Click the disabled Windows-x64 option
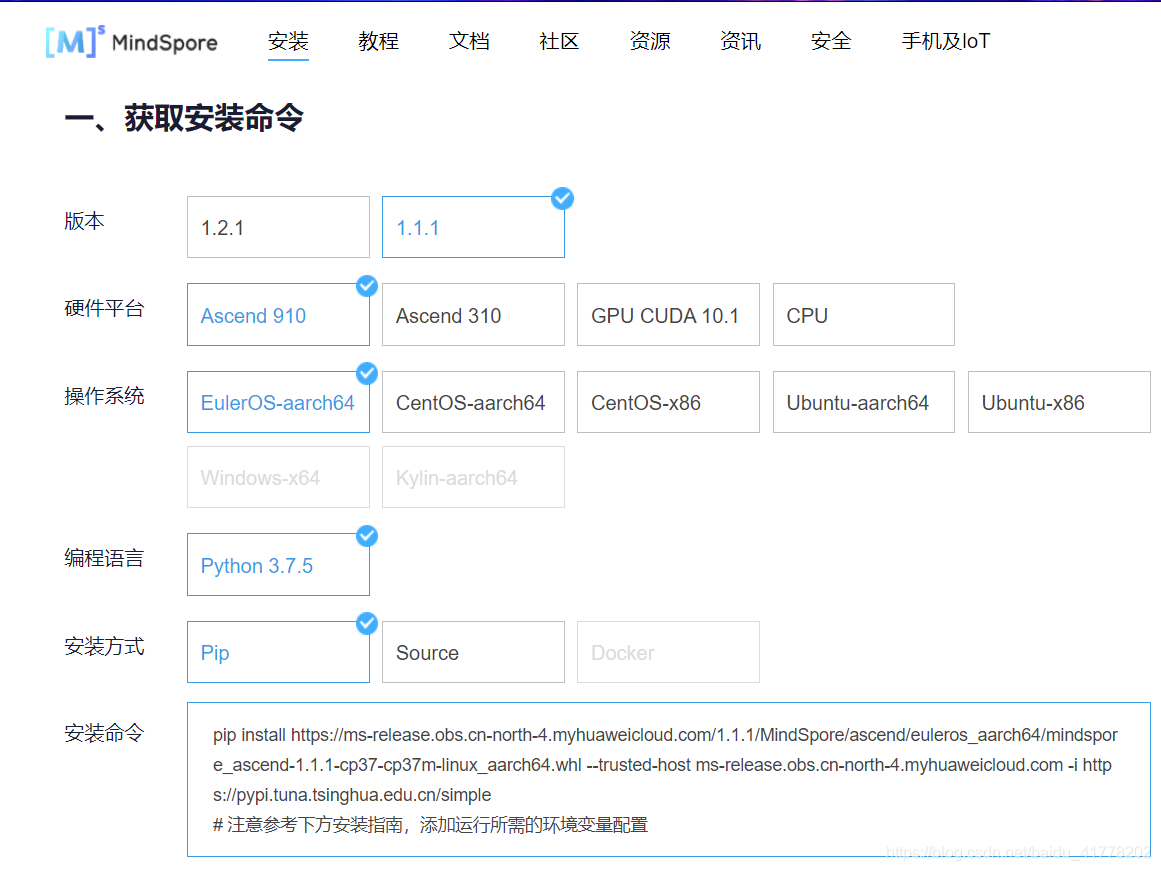This screenshot has height=871, width=1161. 278,477
